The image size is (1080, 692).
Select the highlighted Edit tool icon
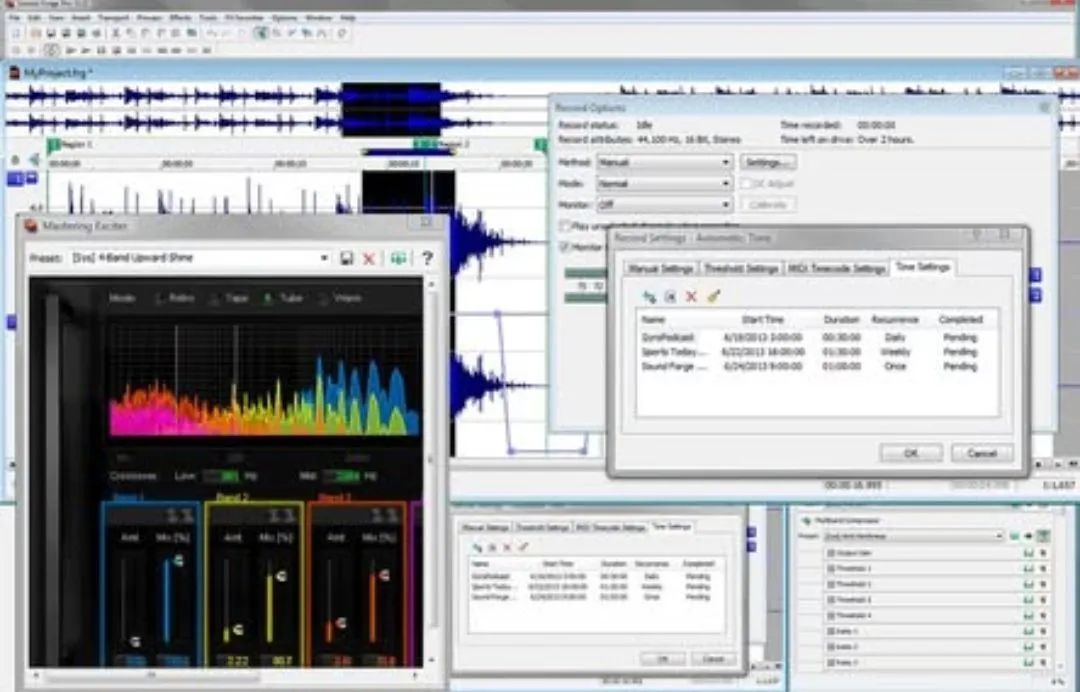[x=261, y=32]
